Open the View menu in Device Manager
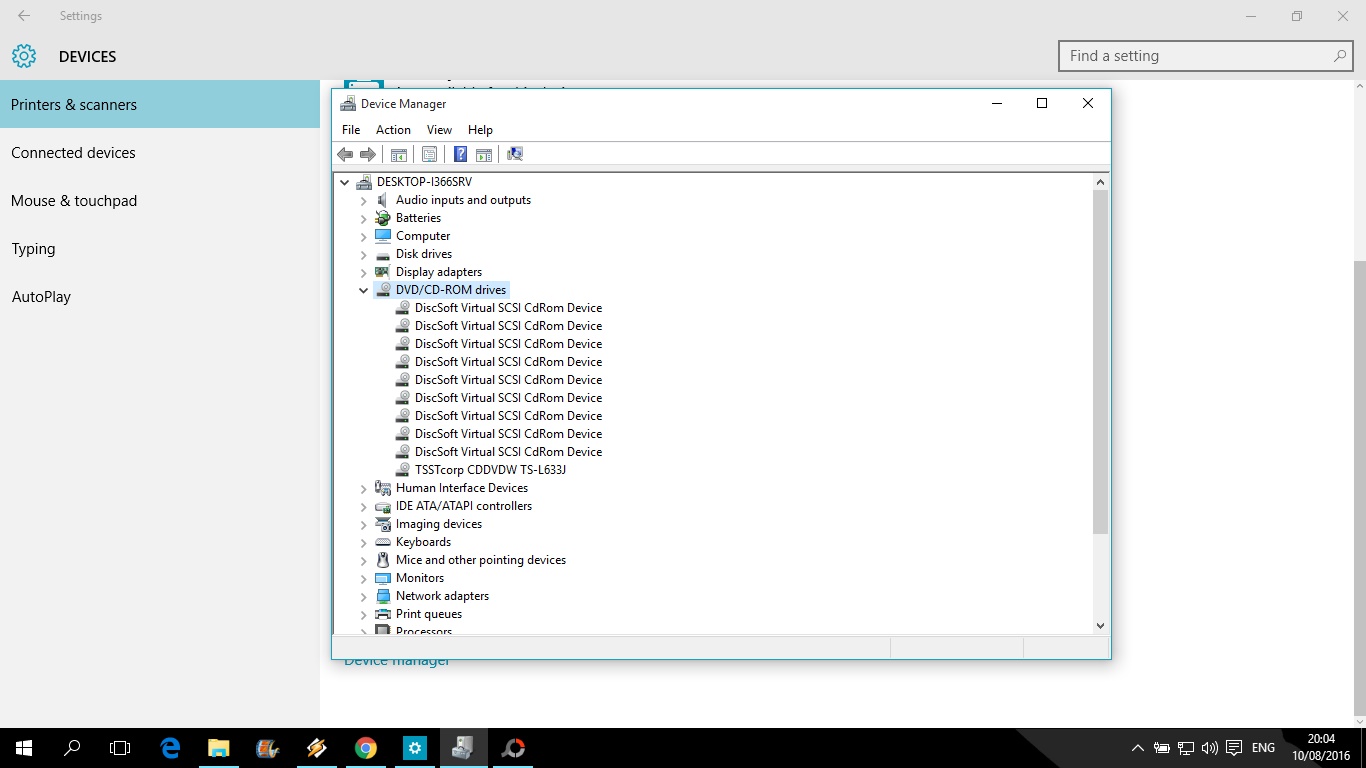Image resolution: width=1366 pixels, height=768 pixels. 439,129
